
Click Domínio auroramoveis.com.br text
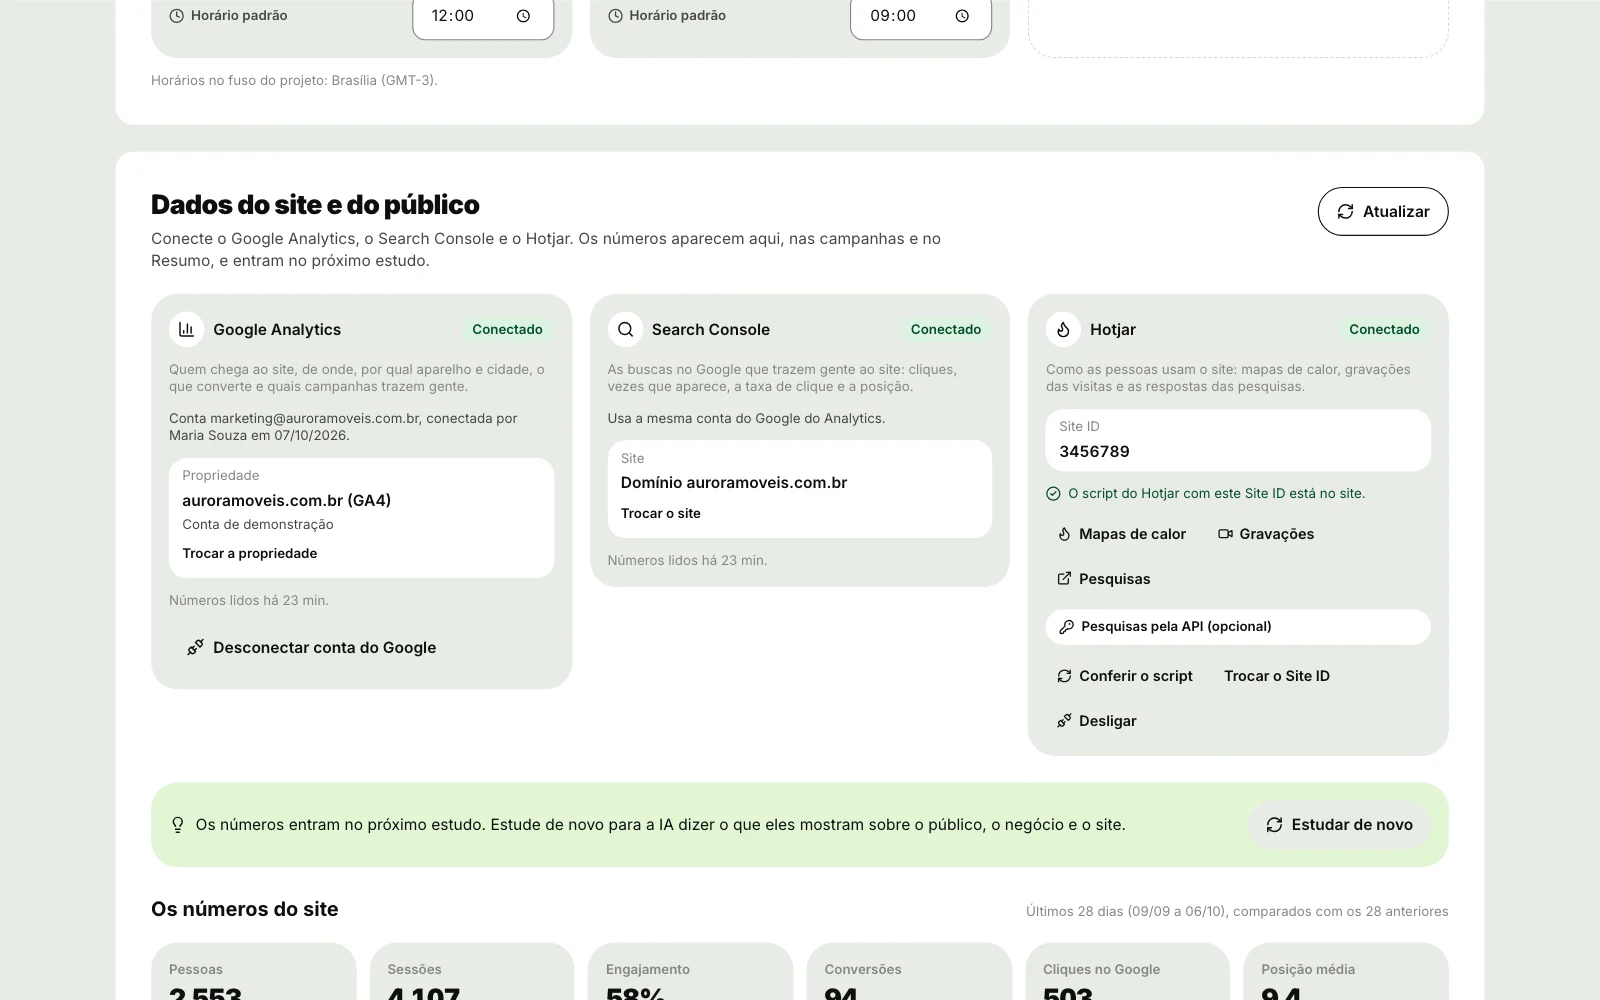click(x=734, y=482)
